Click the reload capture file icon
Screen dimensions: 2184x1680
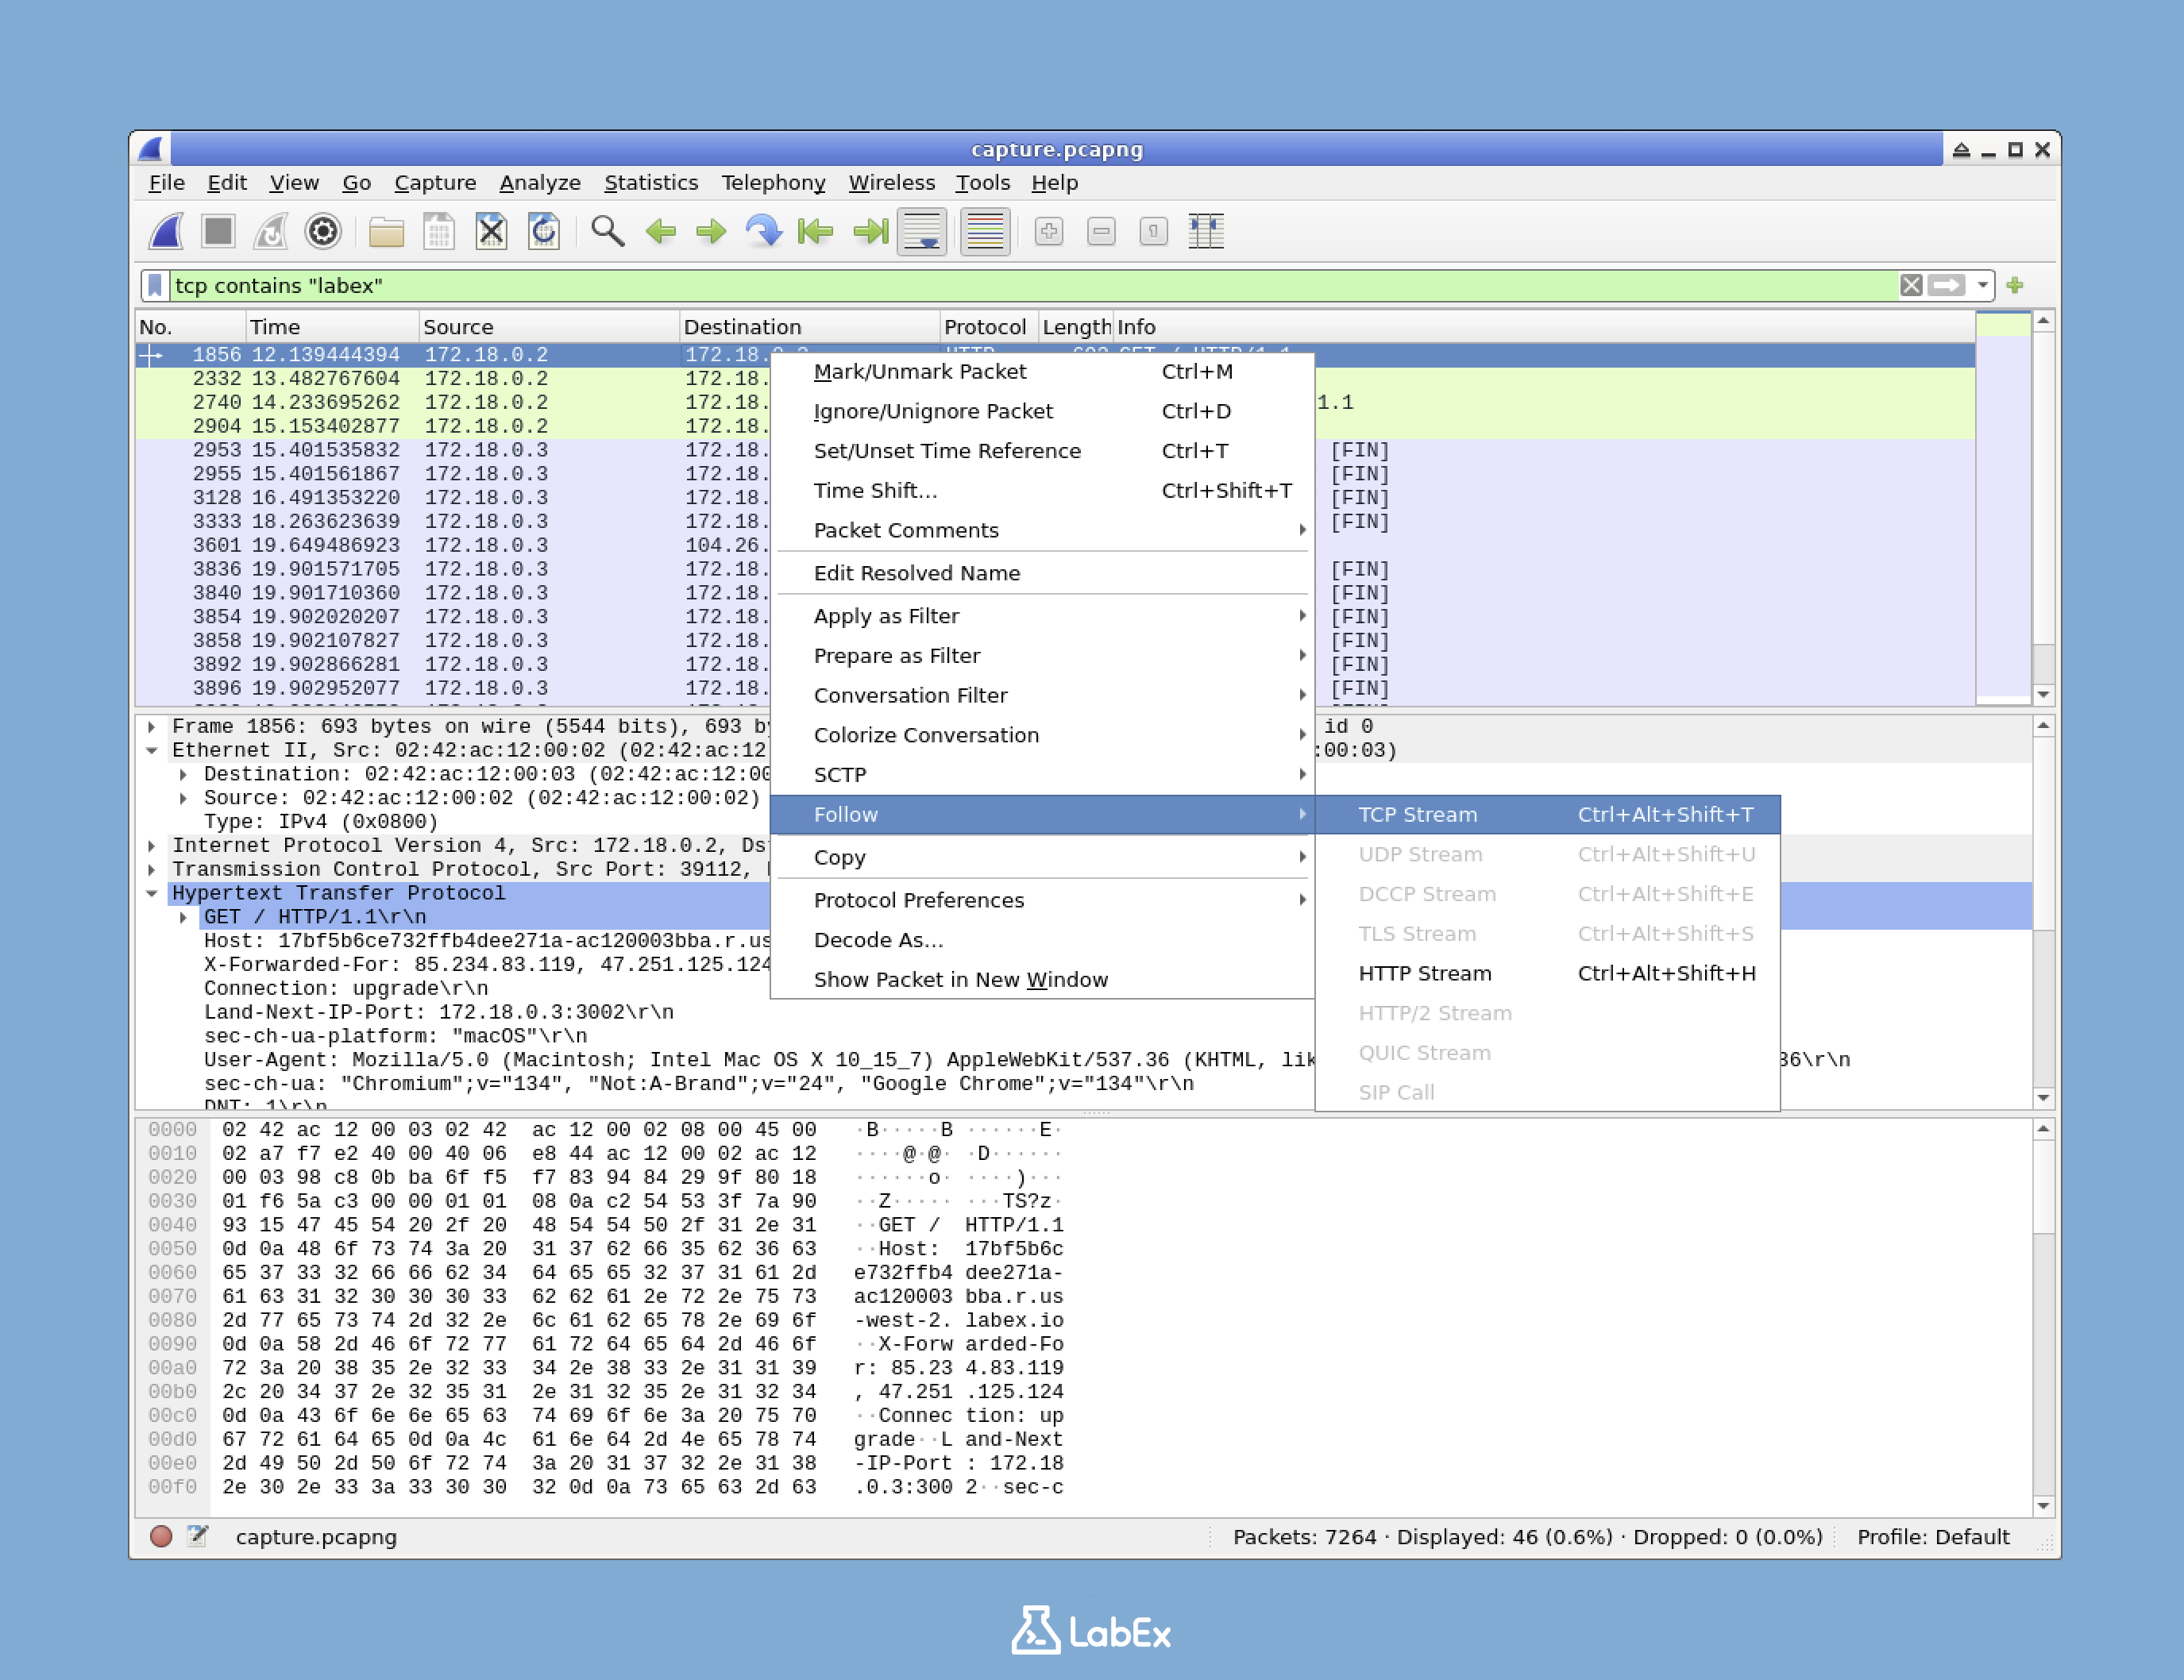[543, 232]
